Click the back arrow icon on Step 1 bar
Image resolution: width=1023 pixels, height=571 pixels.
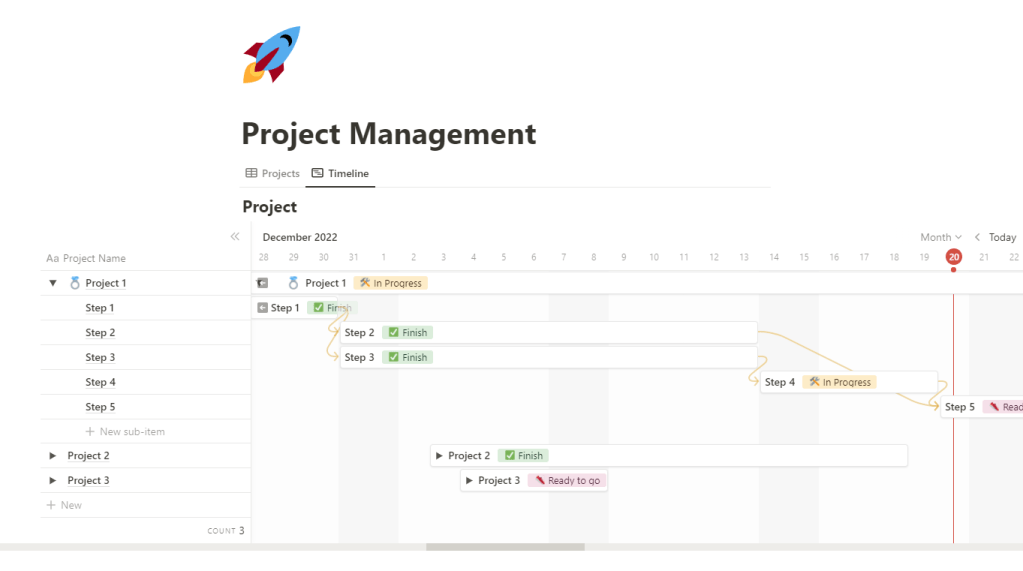tap(262, 308)
